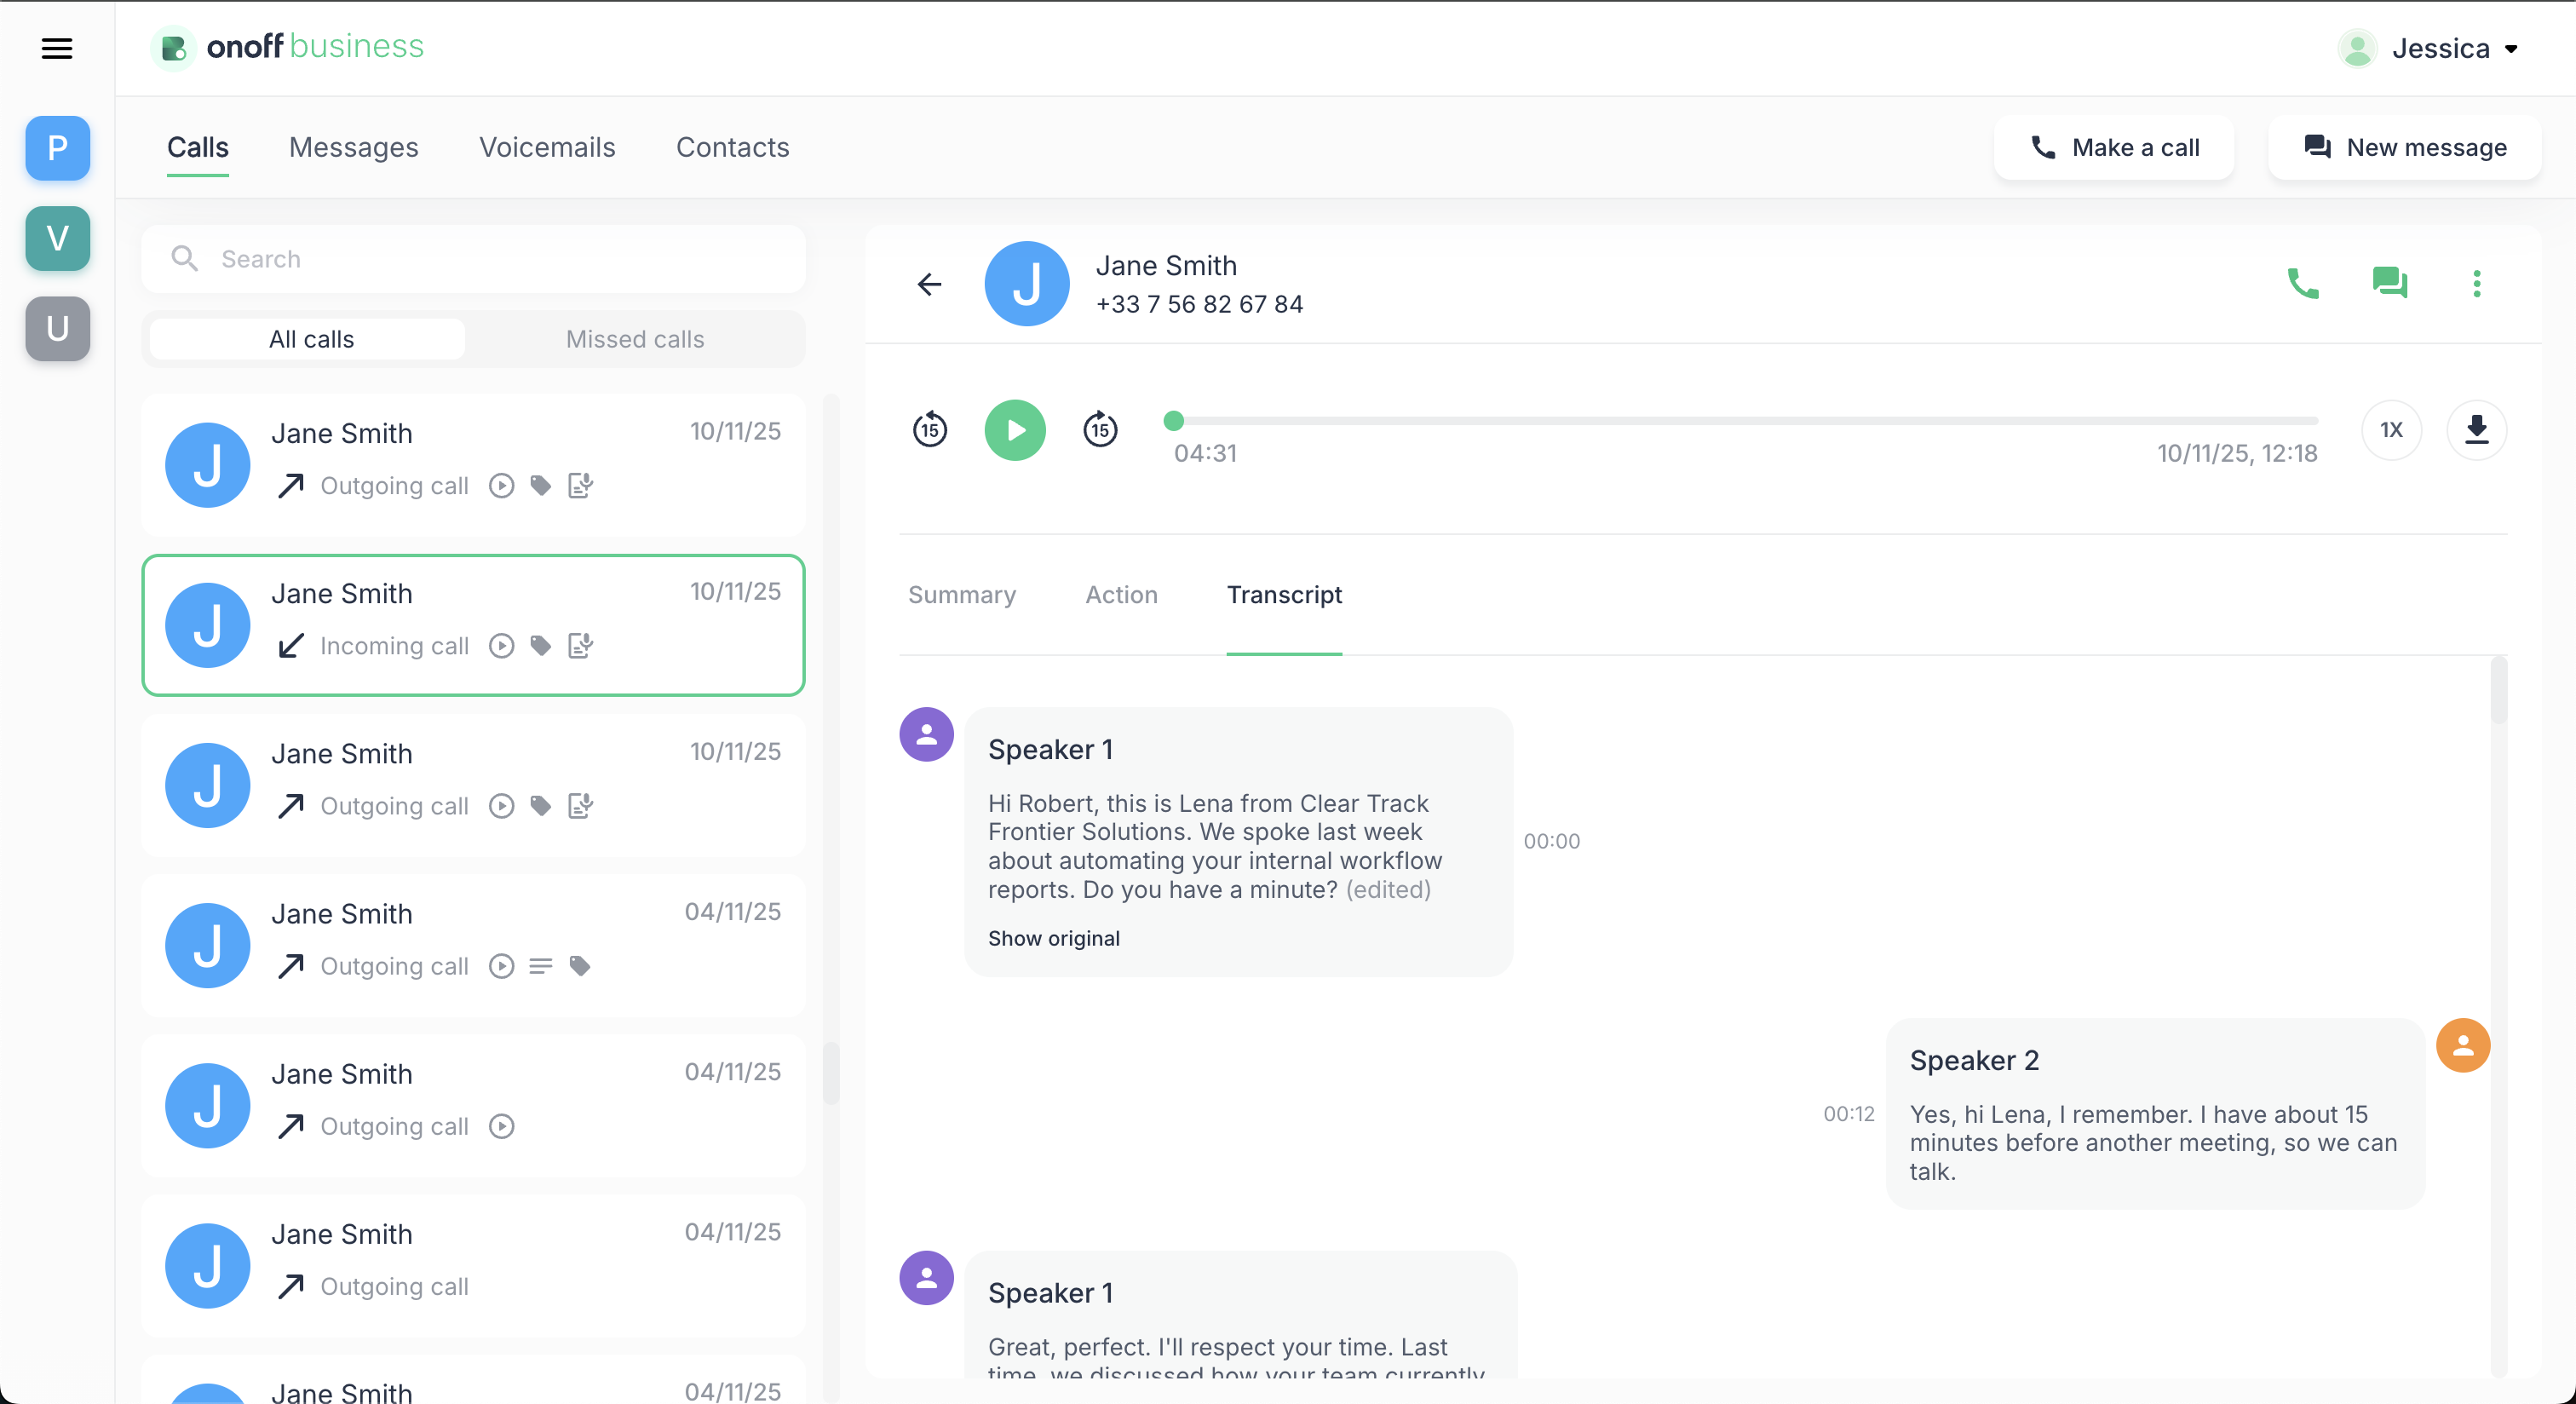
Task: Click the recording icon on Incoming call row
Action: pyautogui.click(x=502, y=646)
